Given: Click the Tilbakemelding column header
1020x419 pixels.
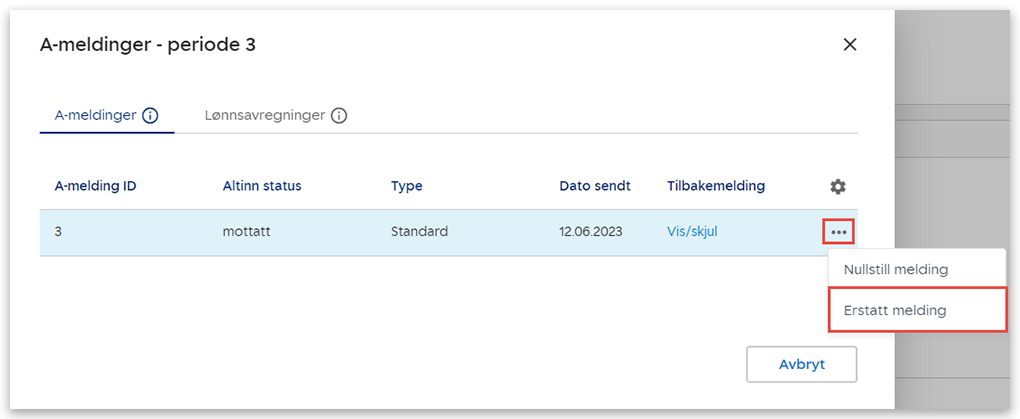Looking at the screenshot, I should pyautogui.click(x=715, y=186).
